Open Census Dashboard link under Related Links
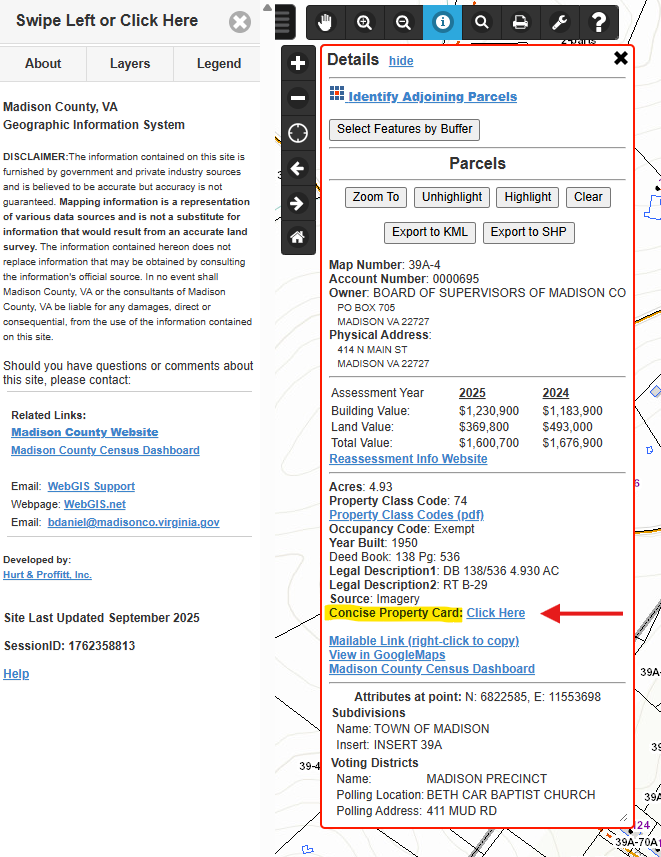Screen dimensions: 661x857 point(106,450)
